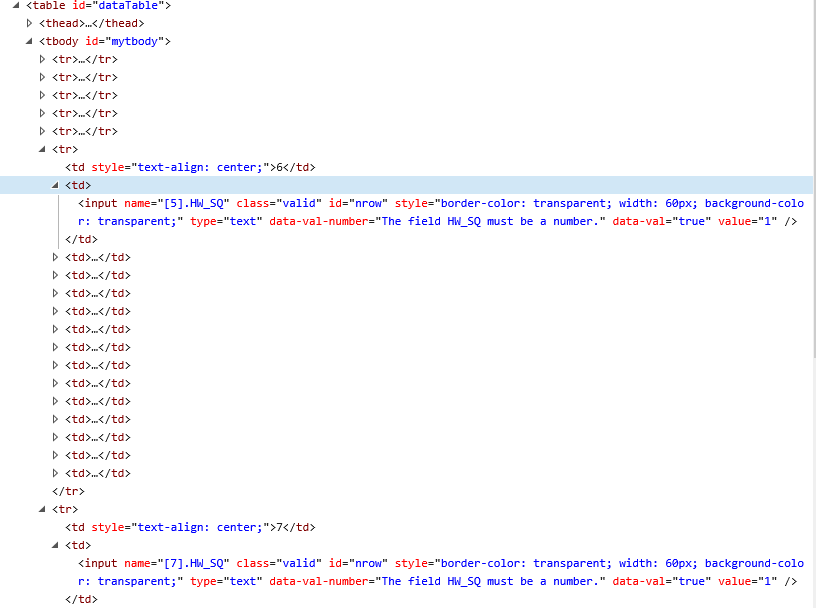Expand first collapsed td below [5].HW_SQ cell
This screenshot has width=816, height=608.
pyautogui.click(x=55, y=257)
